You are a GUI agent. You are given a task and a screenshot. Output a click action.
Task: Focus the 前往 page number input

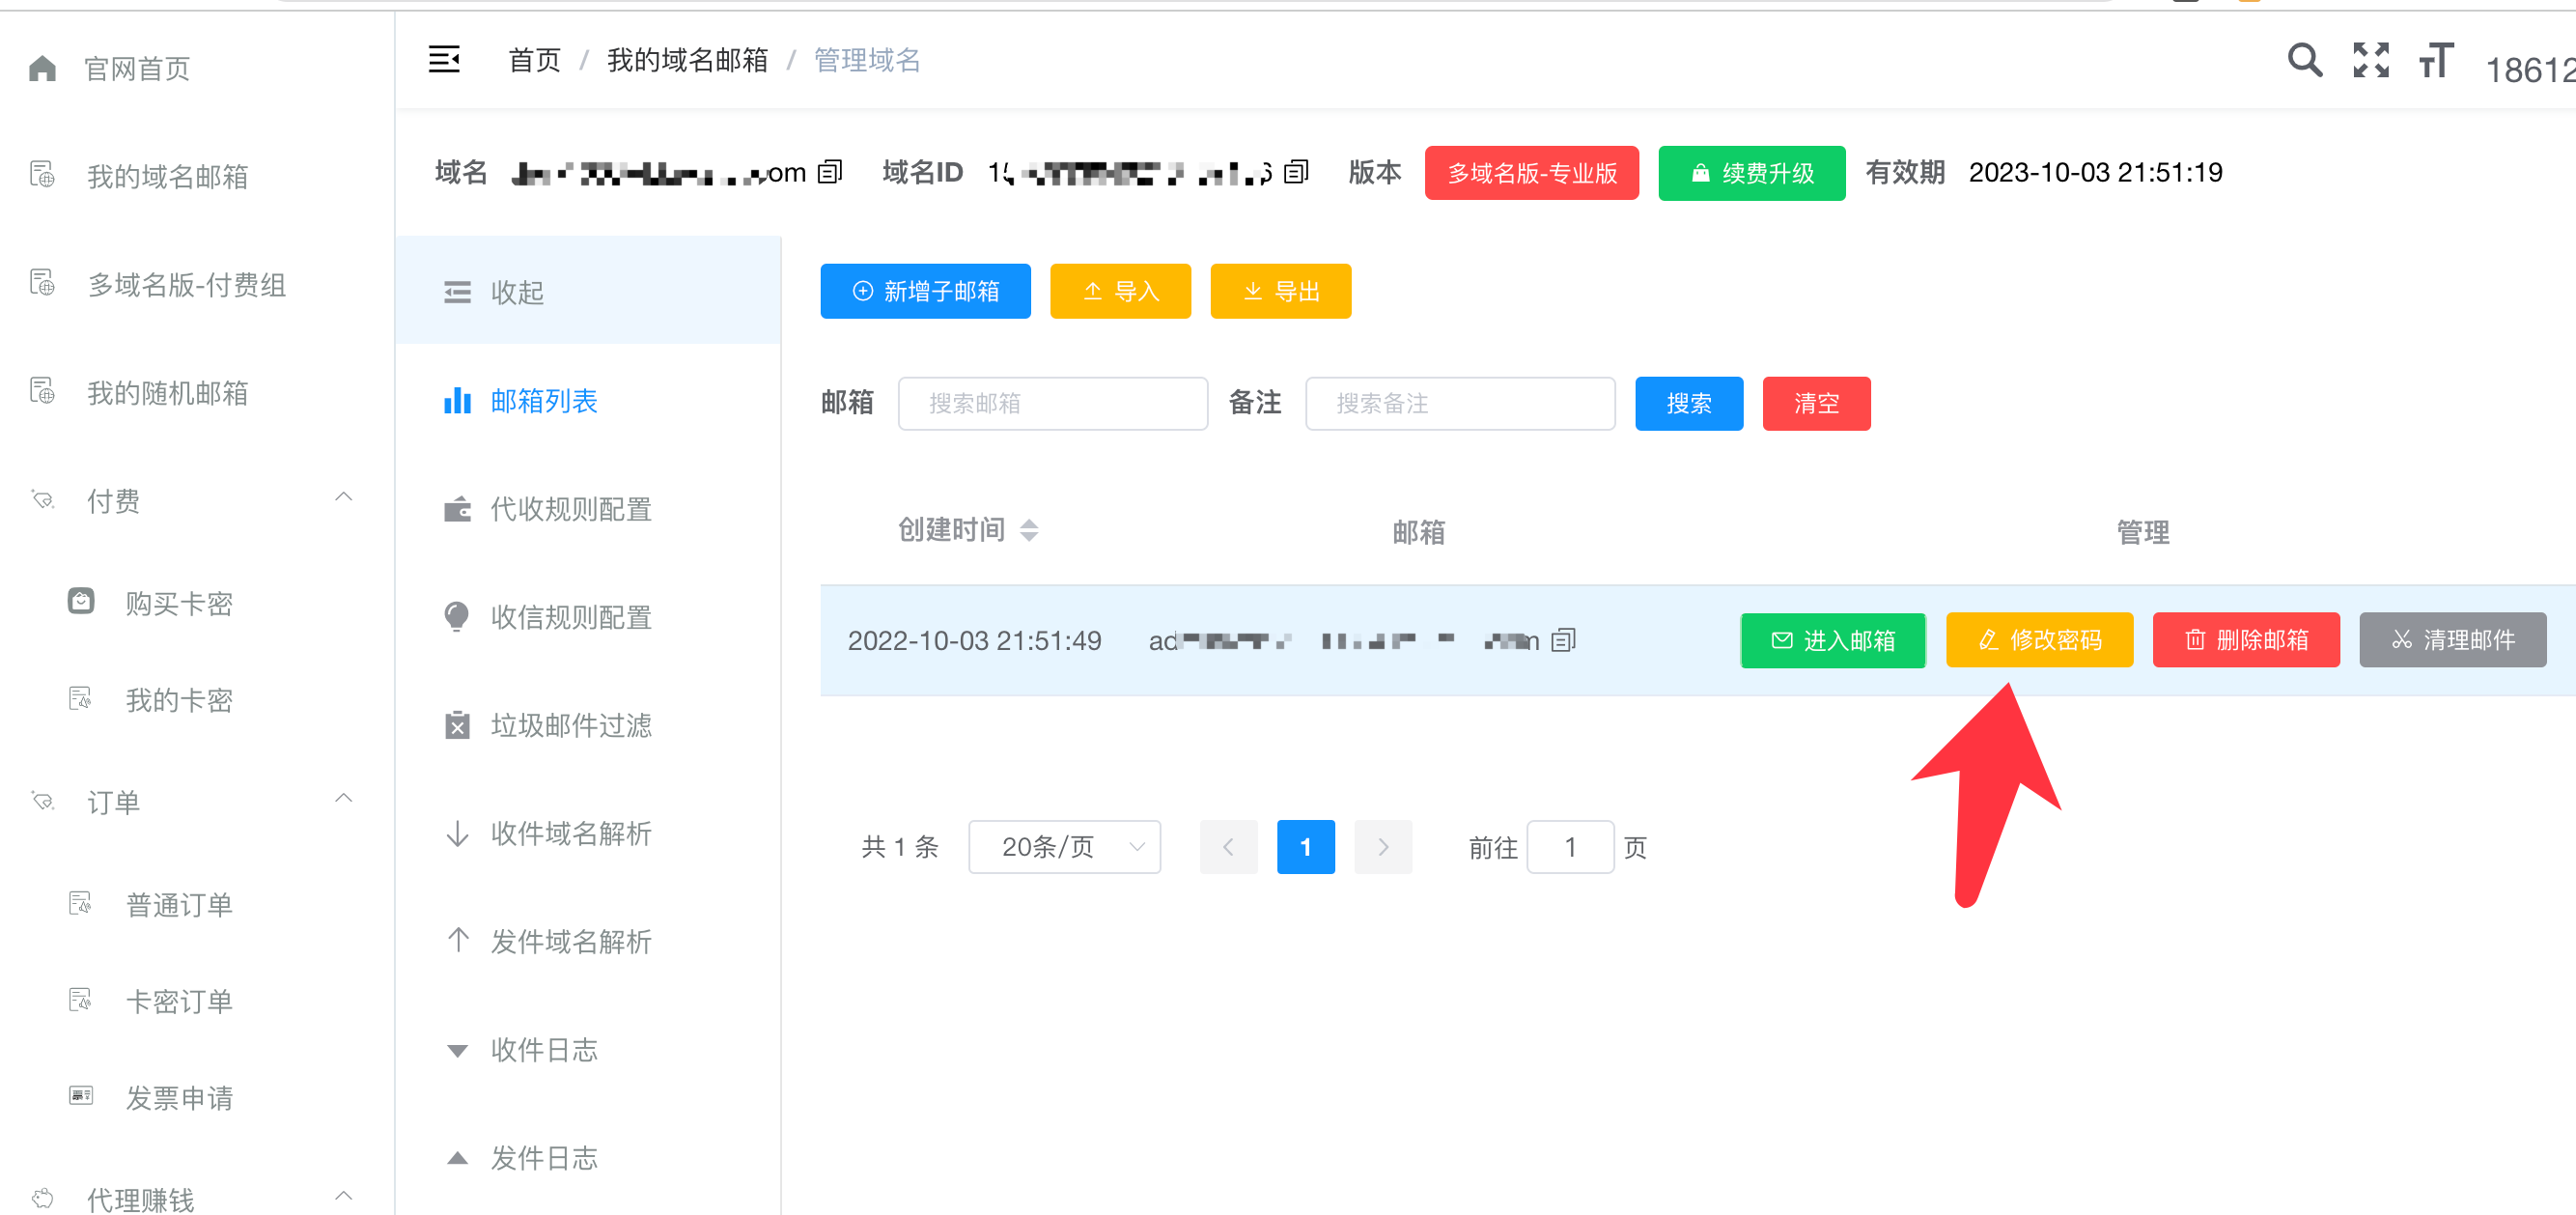[1570, 847]
